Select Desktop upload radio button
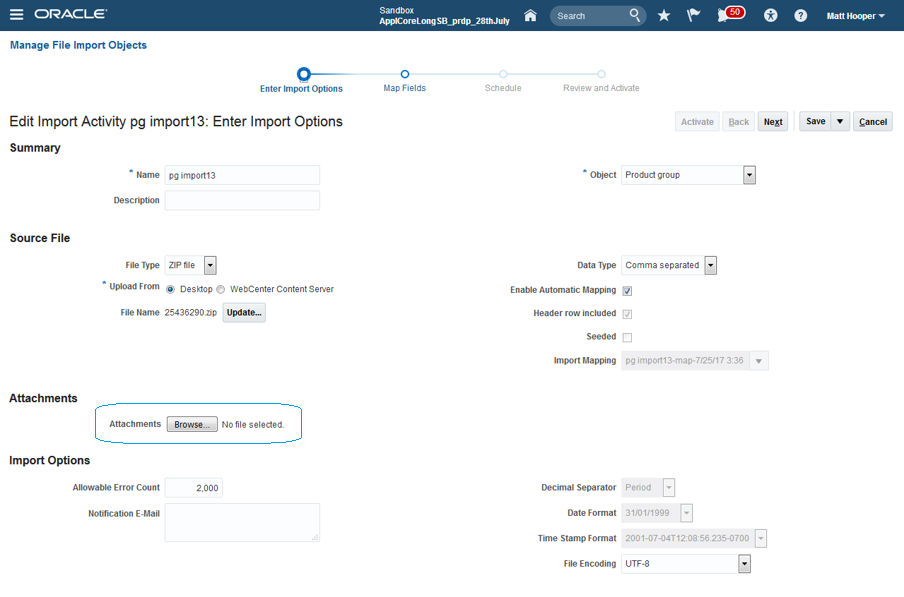Image resolution: width=904 pixels, height=597 pixels. [170, 289]
